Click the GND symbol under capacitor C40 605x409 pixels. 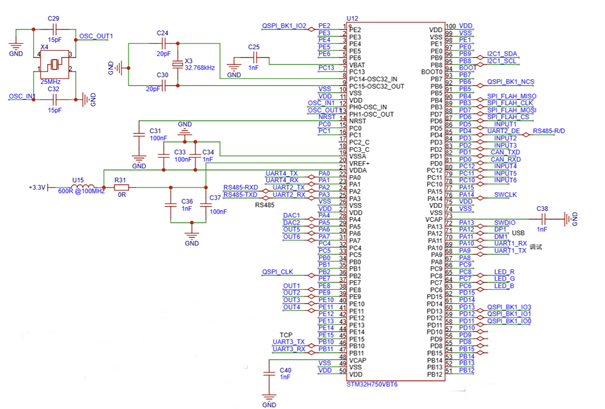click(269, 400)
